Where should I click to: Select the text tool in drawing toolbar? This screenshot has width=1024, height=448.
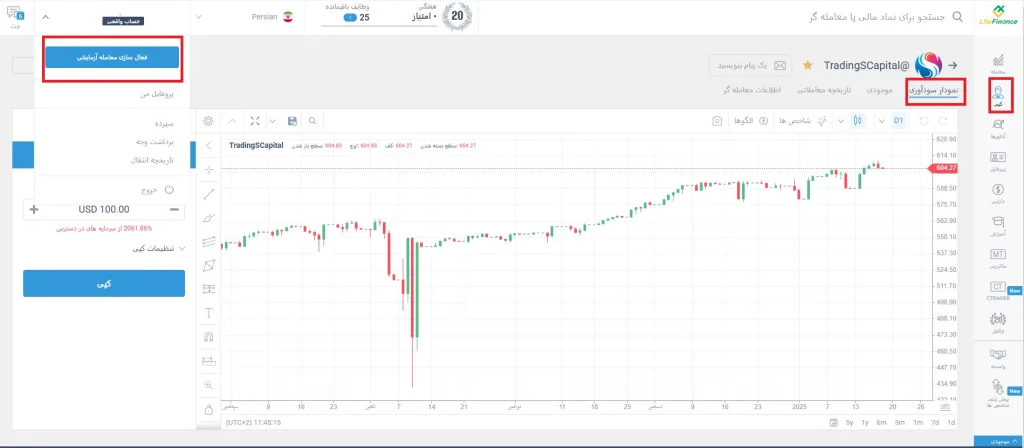[x=208, y=313]
